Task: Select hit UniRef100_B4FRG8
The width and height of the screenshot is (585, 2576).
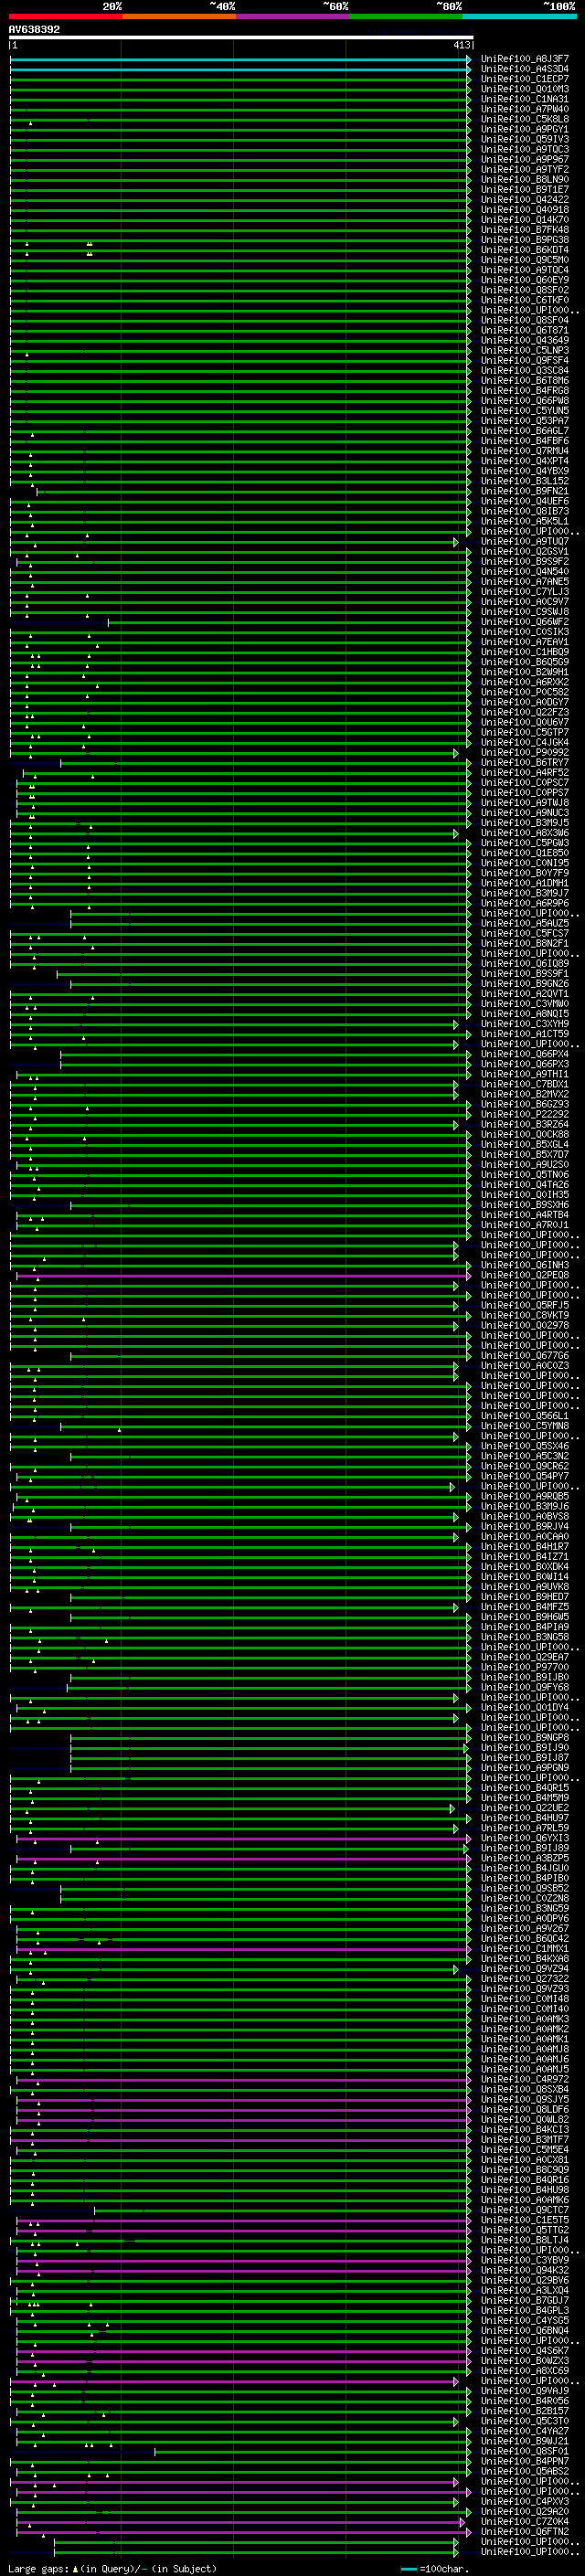Action: tap(525, 391)
